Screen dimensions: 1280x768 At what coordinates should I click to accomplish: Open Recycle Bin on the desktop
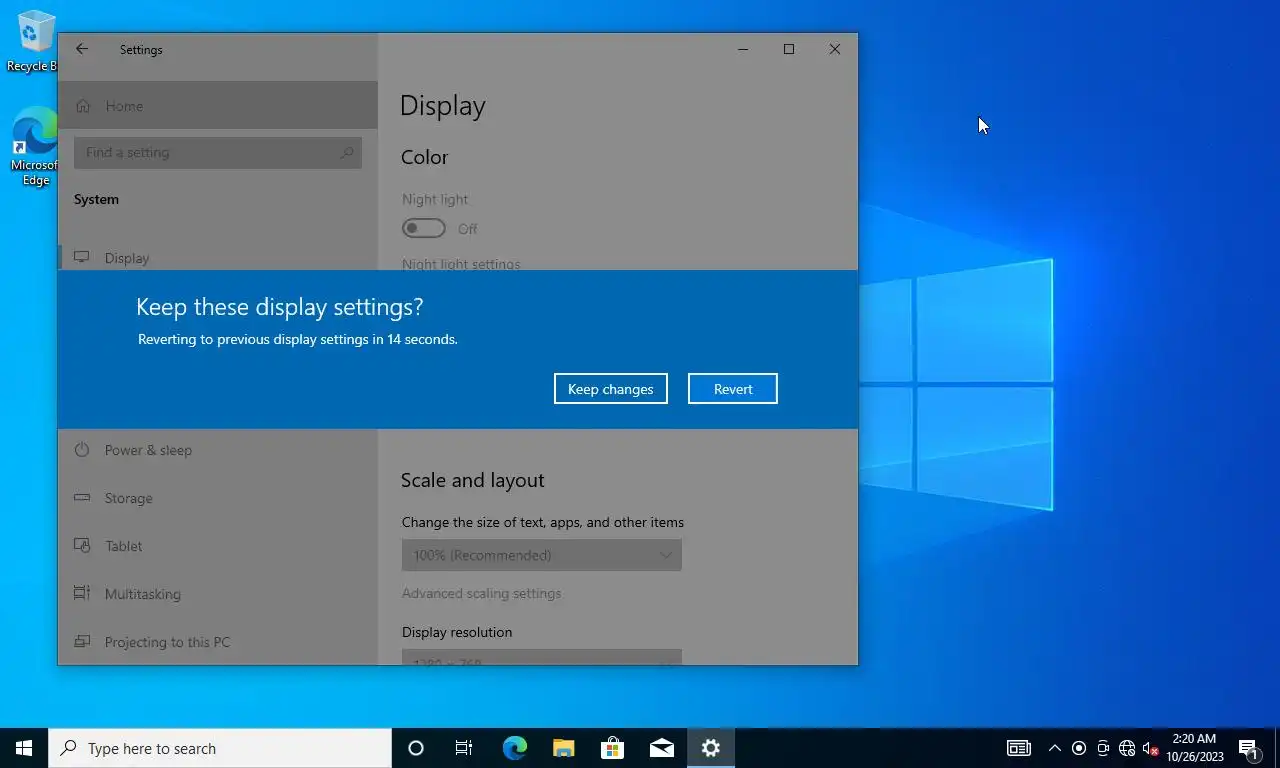coord(33,42)
